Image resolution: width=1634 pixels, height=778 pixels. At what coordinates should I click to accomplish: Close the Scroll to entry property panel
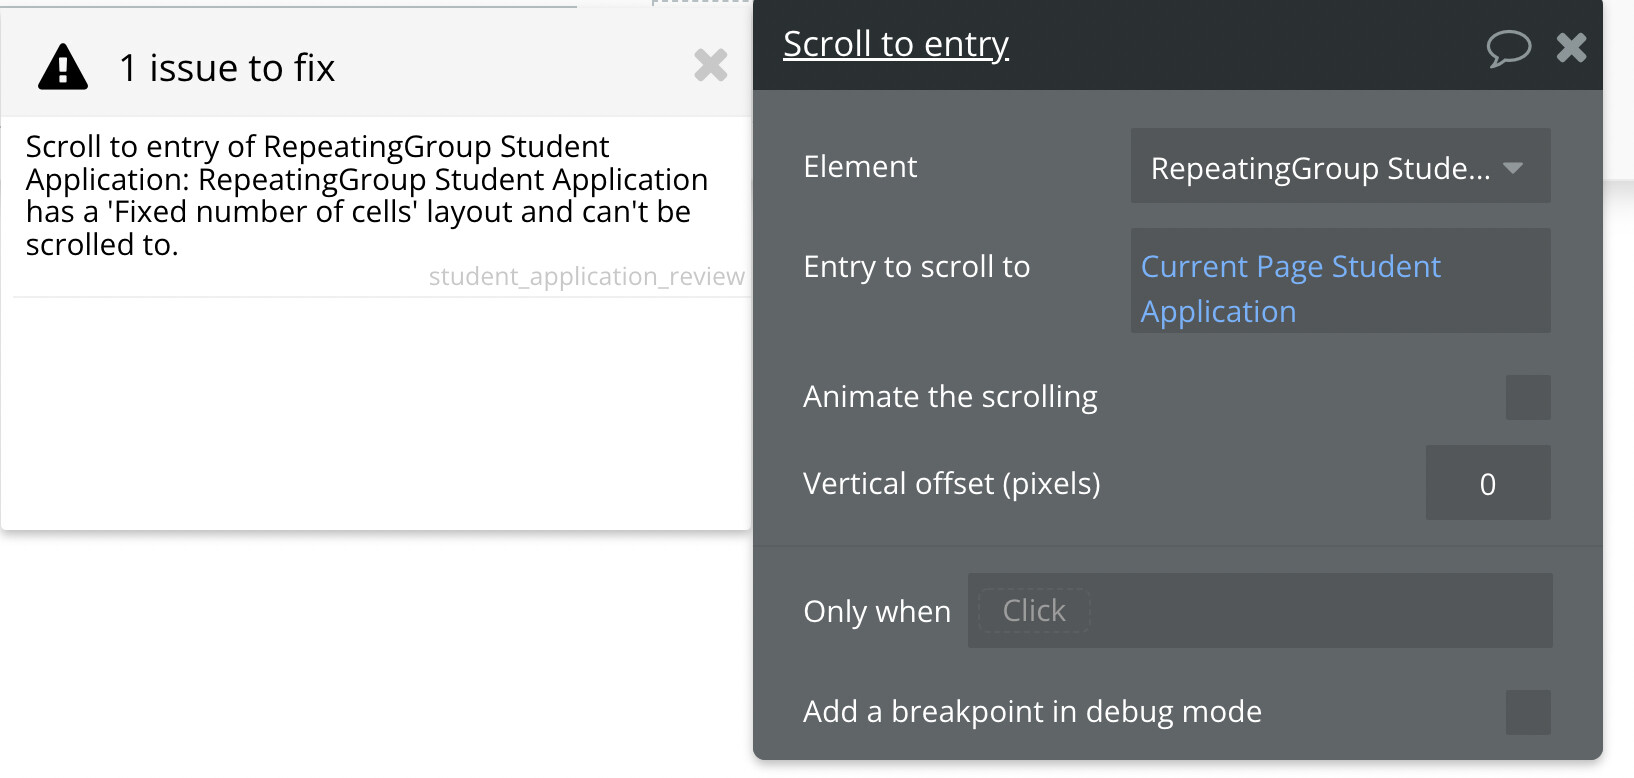click(x=1571, y=47)
